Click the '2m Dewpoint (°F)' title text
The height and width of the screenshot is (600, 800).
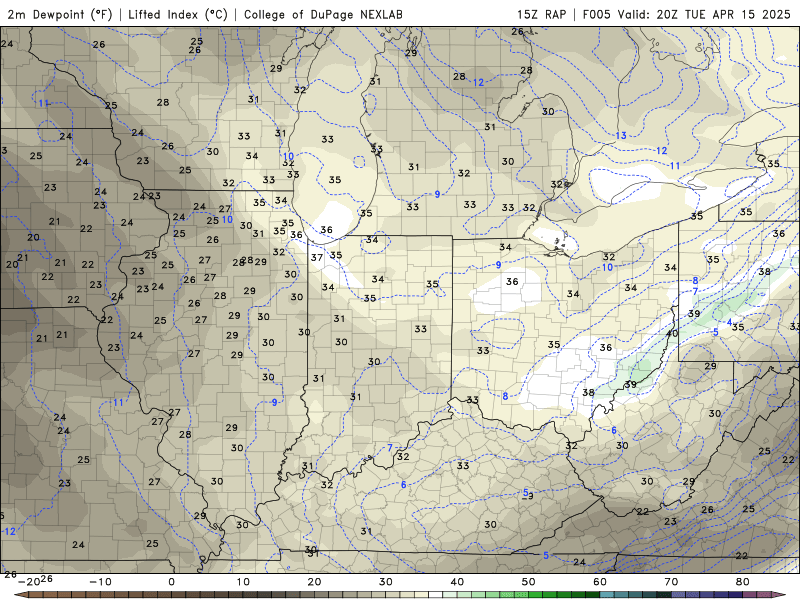tap(60, 14)
